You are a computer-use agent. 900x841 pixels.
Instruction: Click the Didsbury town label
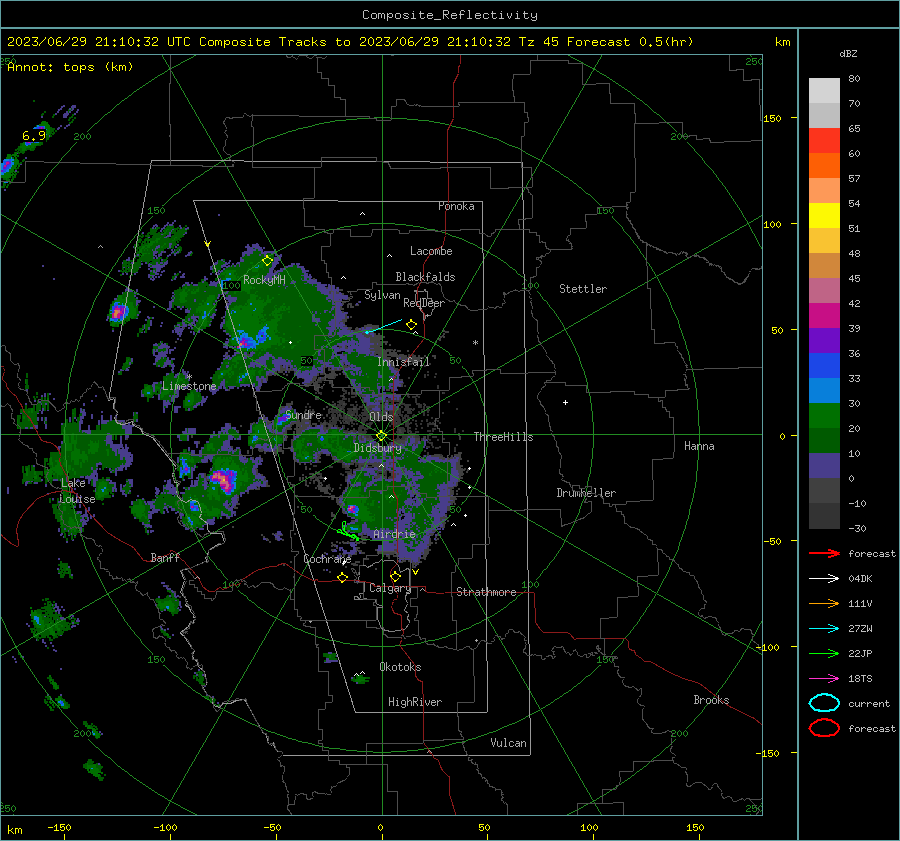coord(377,448)
